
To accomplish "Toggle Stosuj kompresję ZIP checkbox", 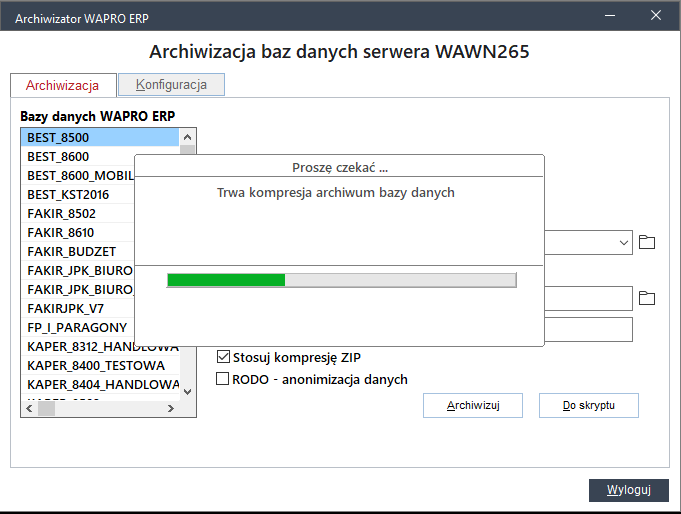I will click(223, 357).
